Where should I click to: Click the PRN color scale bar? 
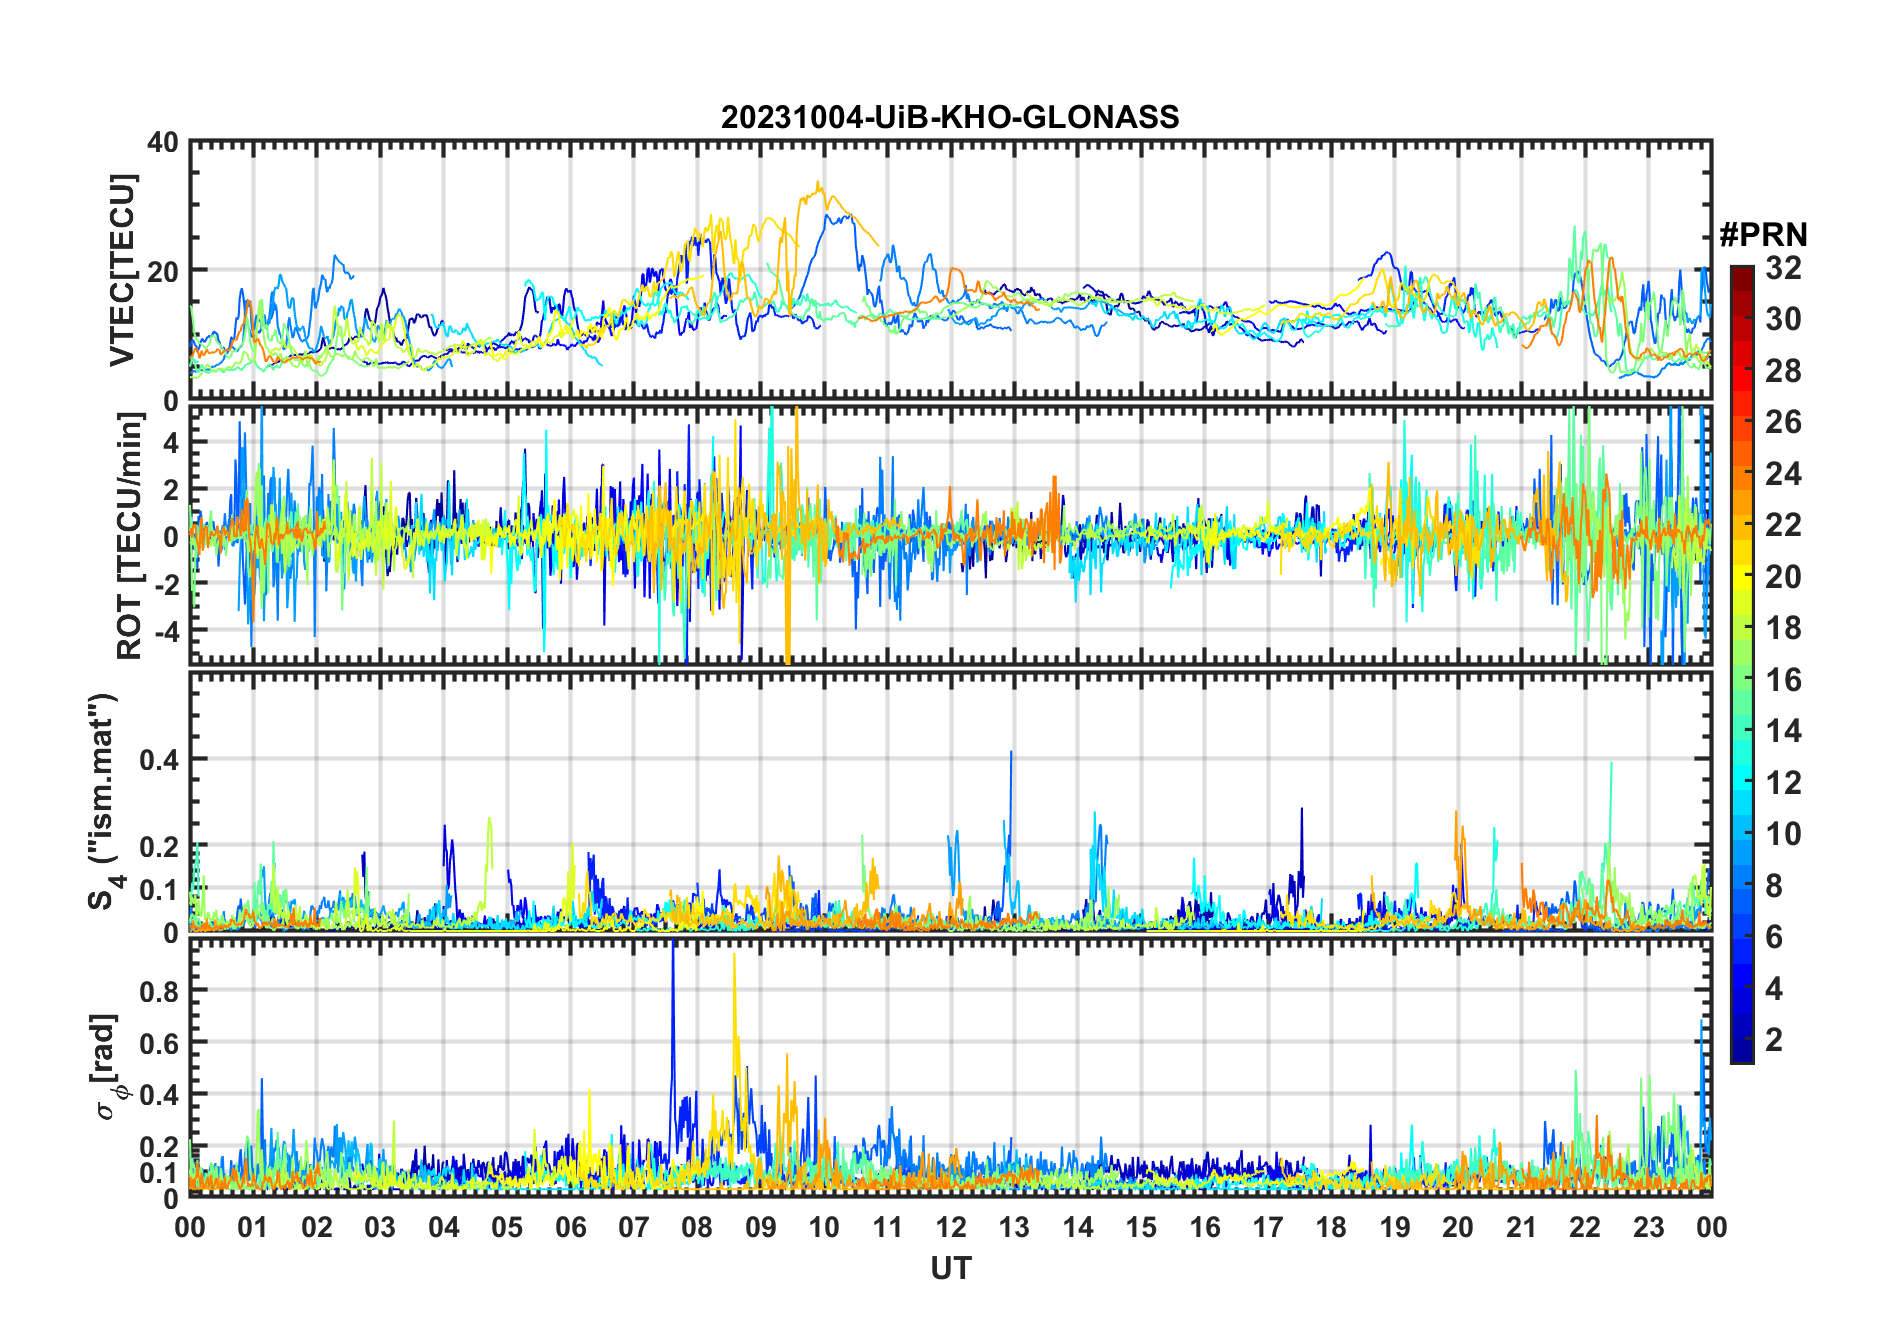(x=1742, y=664)
